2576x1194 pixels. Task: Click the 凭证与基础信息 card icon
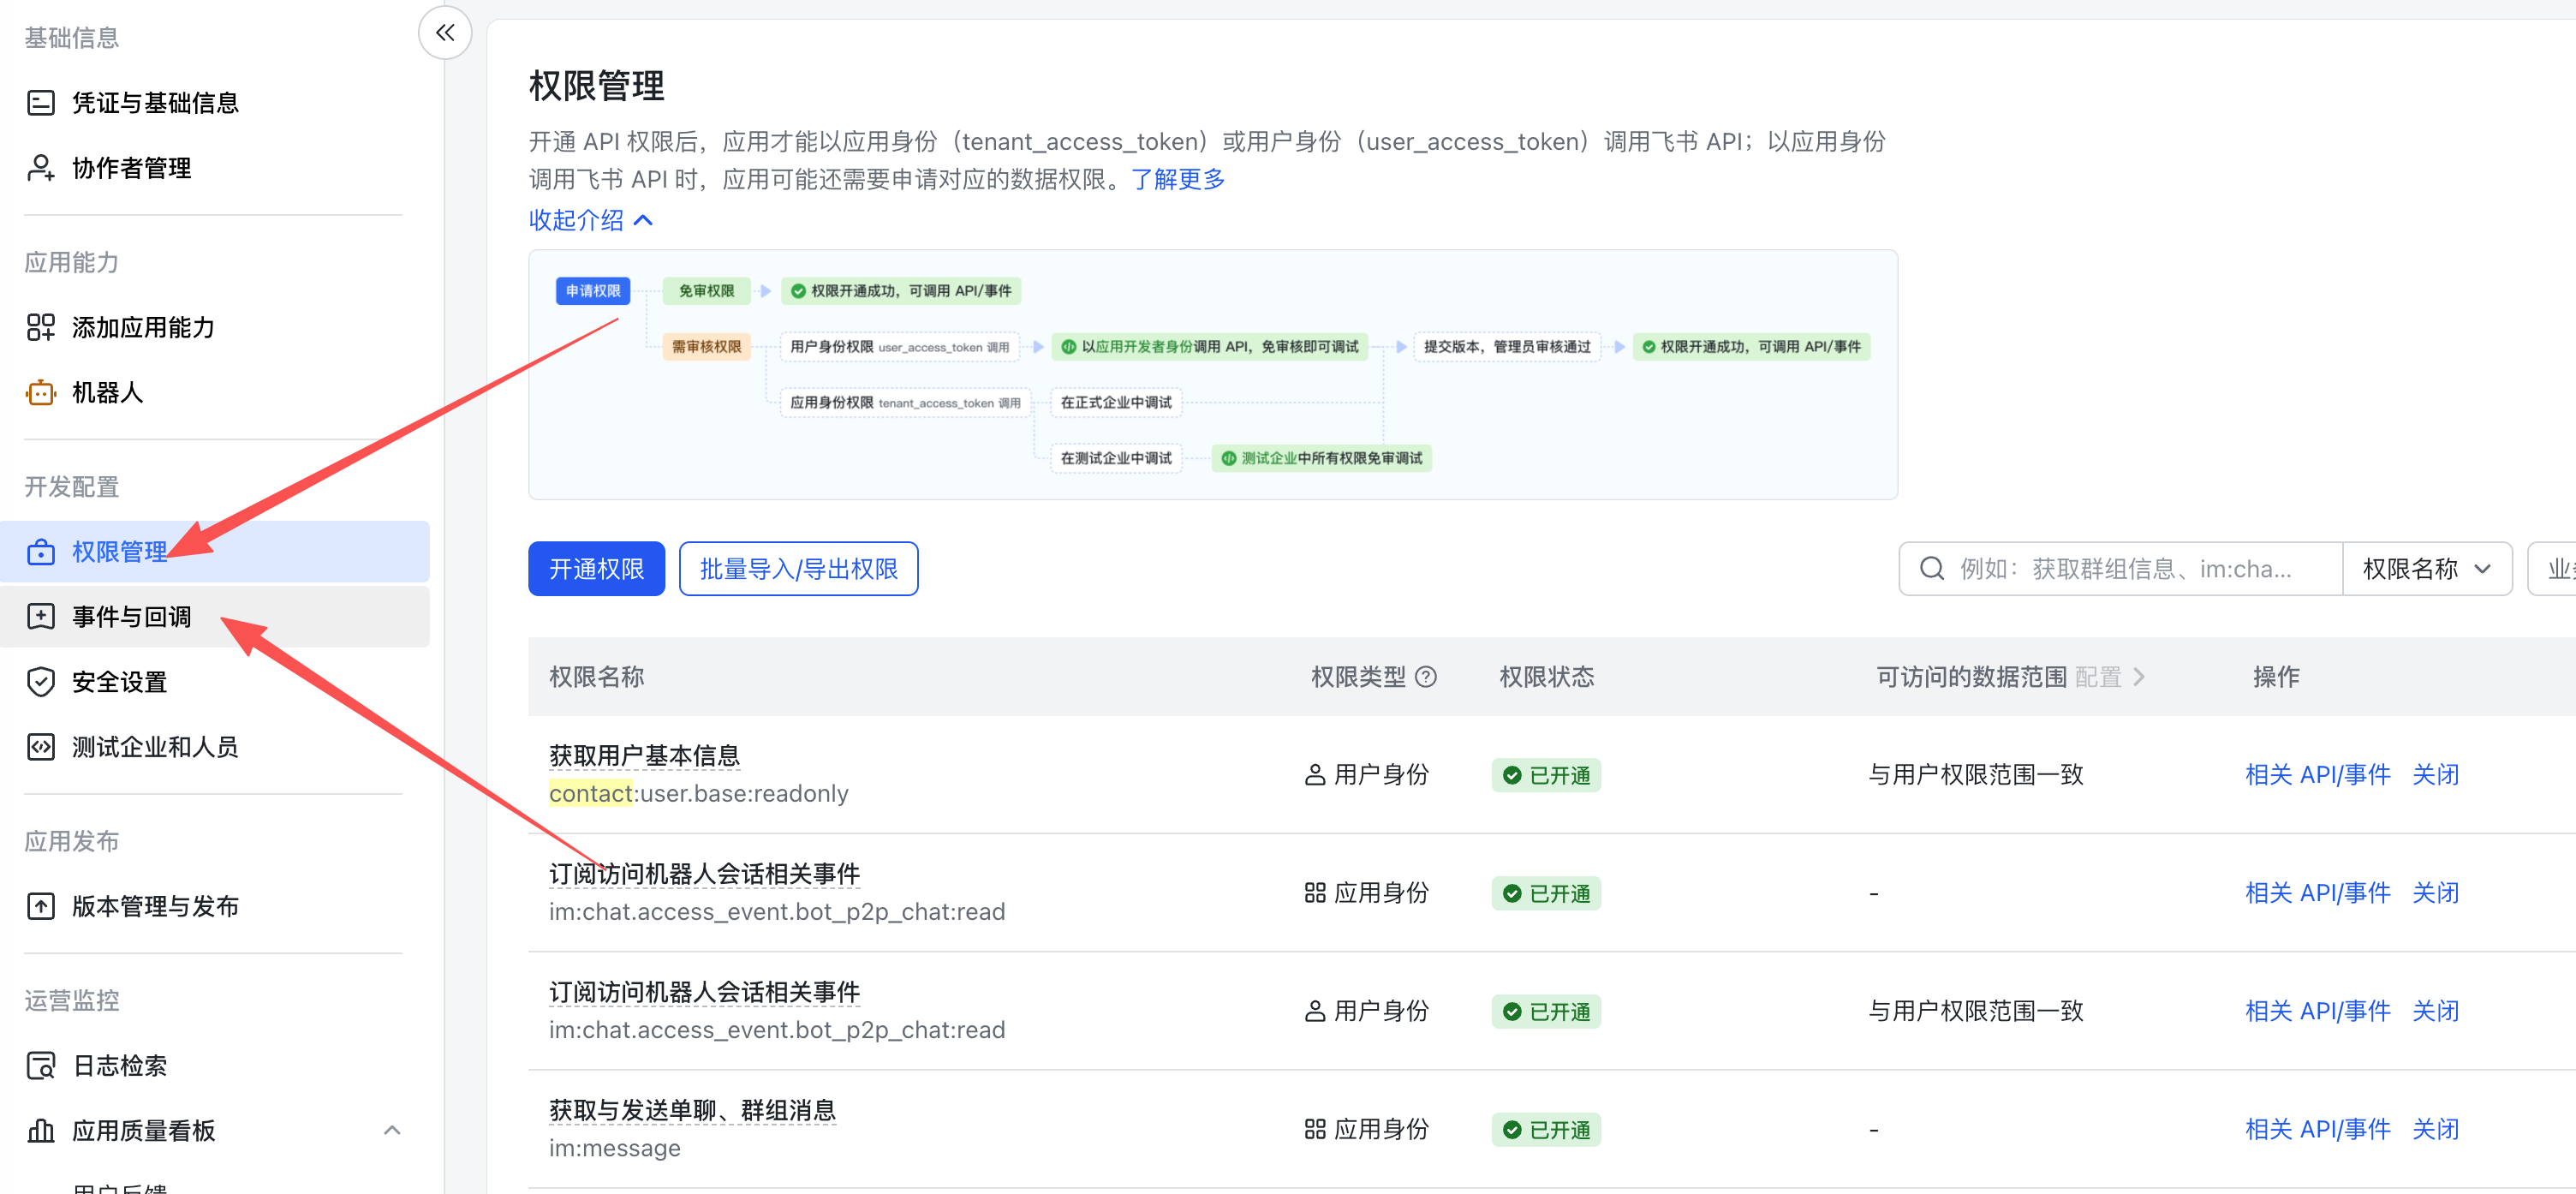click(41, 103)
